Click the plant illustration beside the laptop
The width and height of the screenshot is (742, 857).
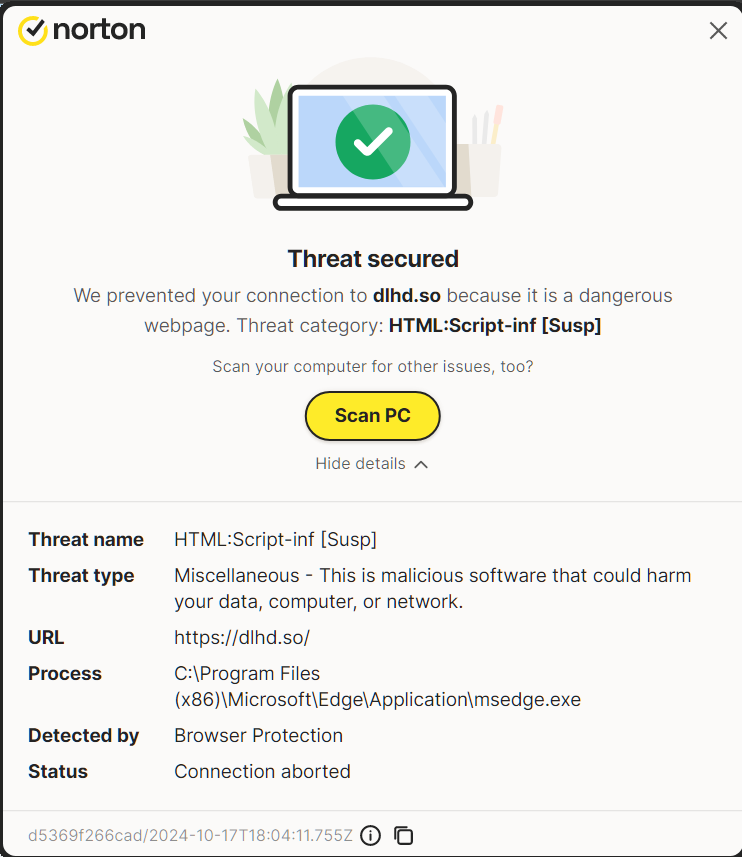[263, 125]
